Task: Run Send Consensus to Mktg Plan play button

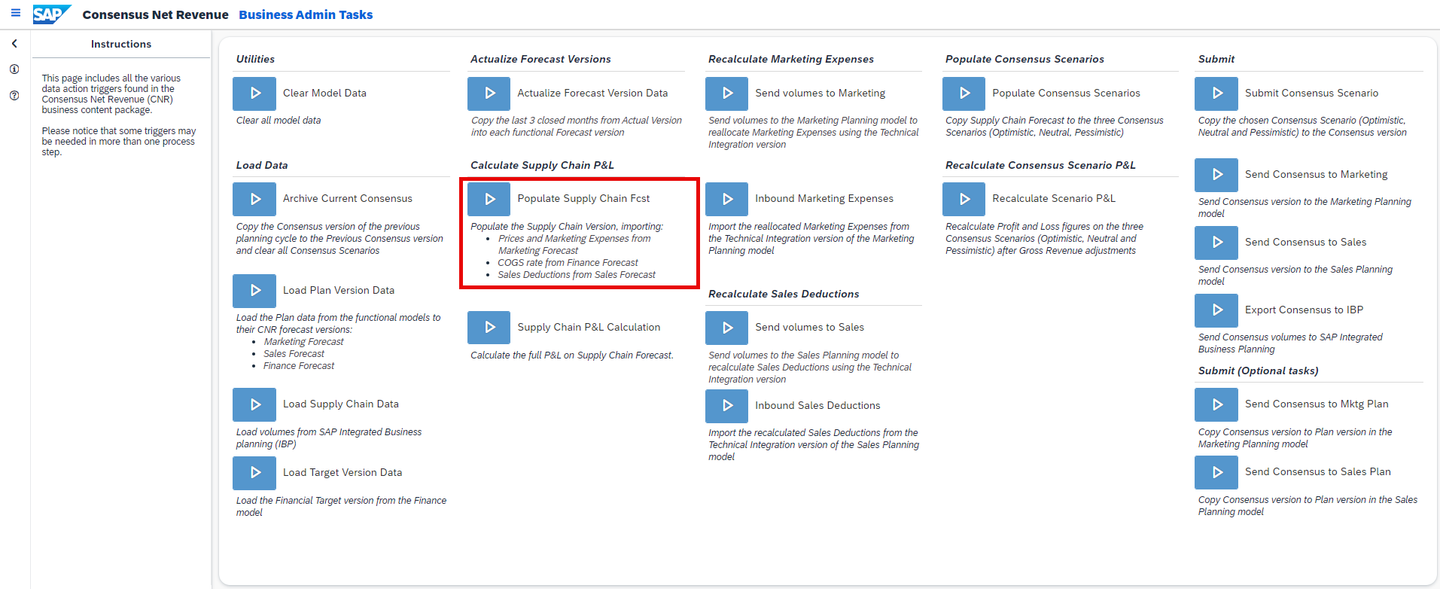Action: 1217,404
